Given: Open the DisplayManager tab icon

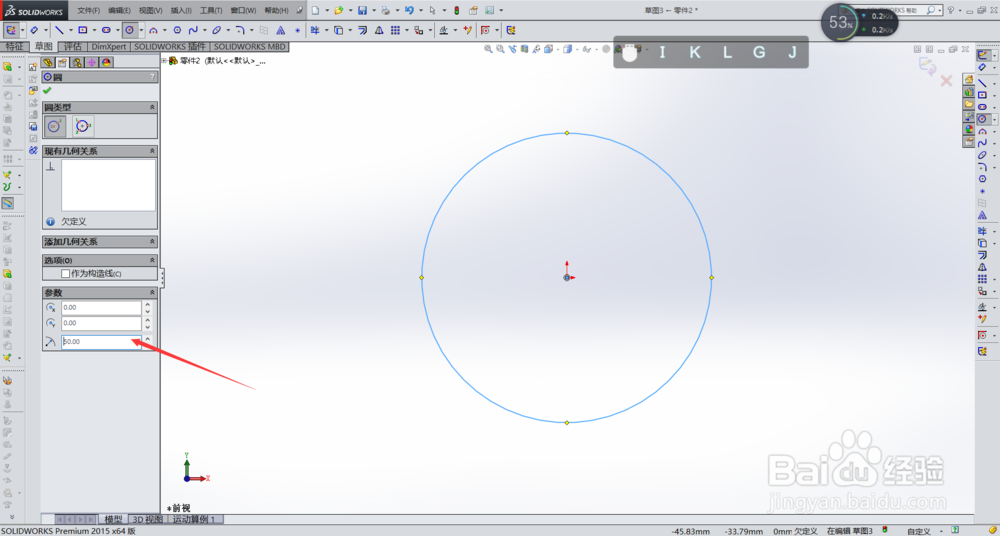Looking at the screenshot, I should coord(106,62).
